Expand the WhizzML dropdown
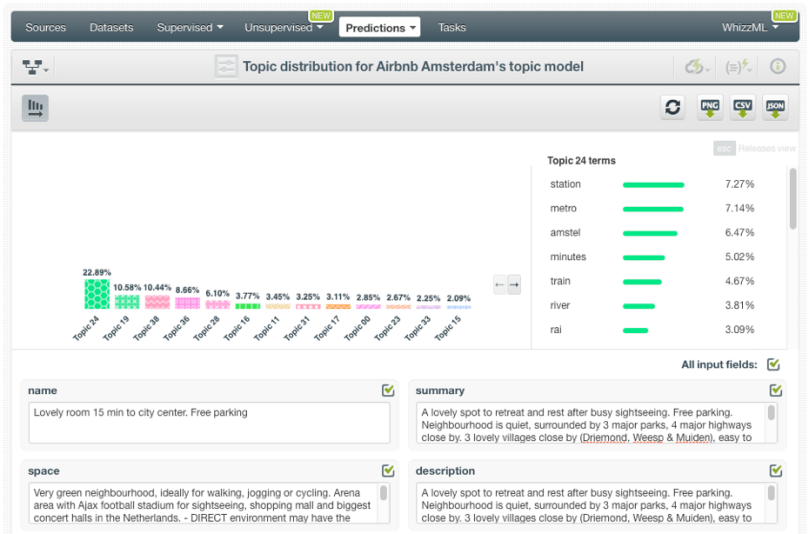The height and width of the screenshot is (534, 809). [x=750, y=27]
